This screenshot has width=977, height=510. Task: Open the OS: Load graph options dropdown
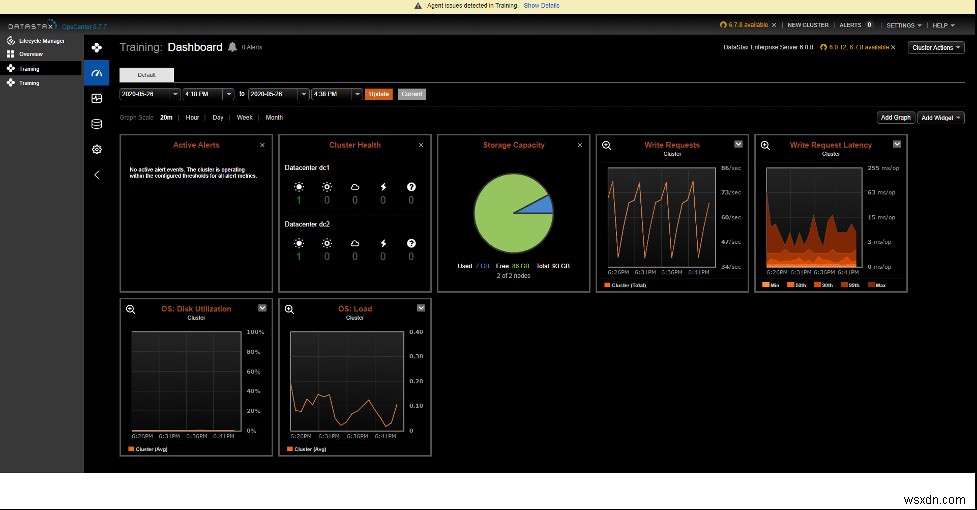(x=421, y=308)
